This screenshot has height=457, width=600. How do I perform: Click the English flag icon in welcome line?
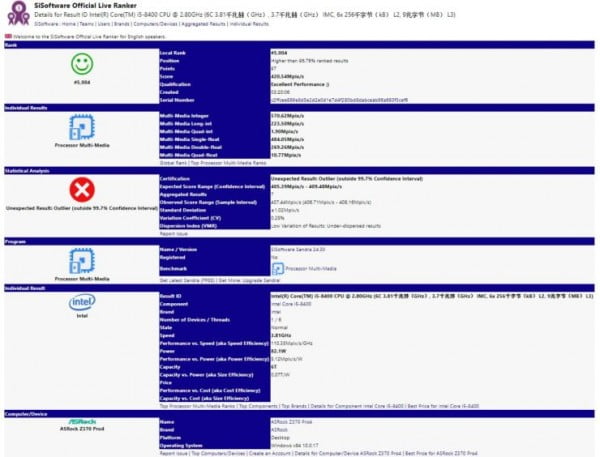[x=9, y=34]
